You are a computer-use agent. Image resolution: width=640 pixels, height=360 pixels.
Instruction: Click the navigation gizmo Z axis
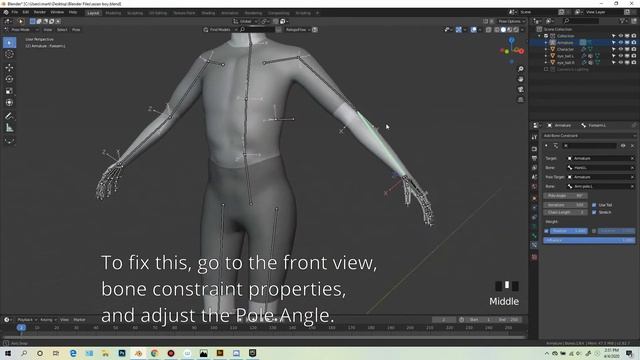tap(511, 40)
